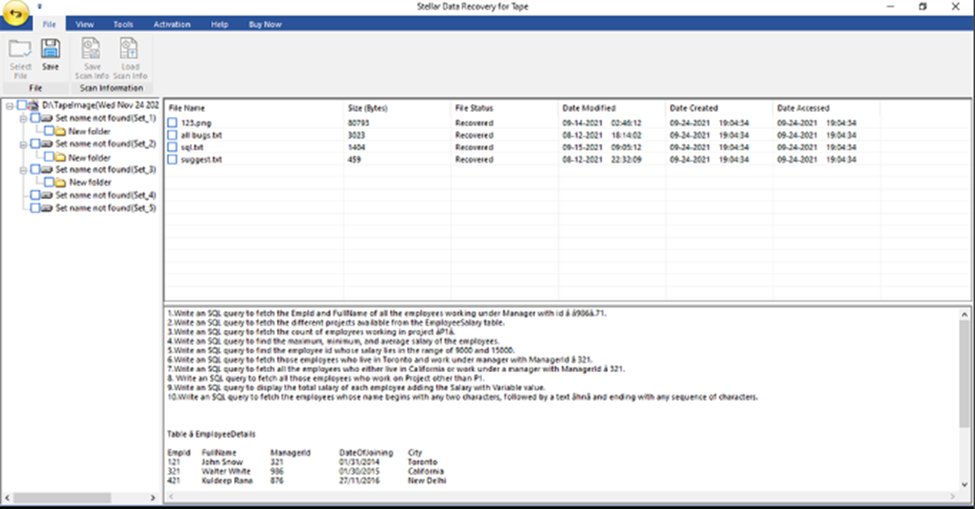Tick the sql.txt file checkbox
The image size is (975, 509).
click(173, 146)
